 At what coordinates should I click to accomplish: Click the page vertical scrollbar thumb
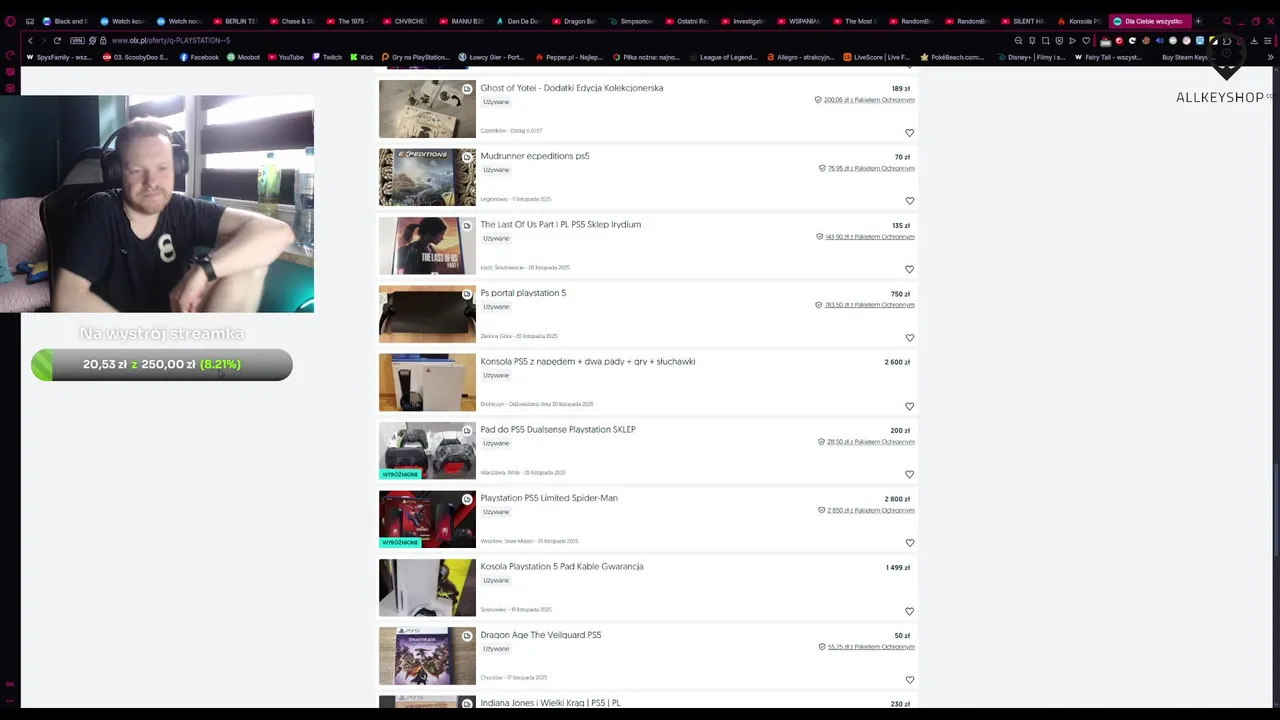coord(1277,510)
